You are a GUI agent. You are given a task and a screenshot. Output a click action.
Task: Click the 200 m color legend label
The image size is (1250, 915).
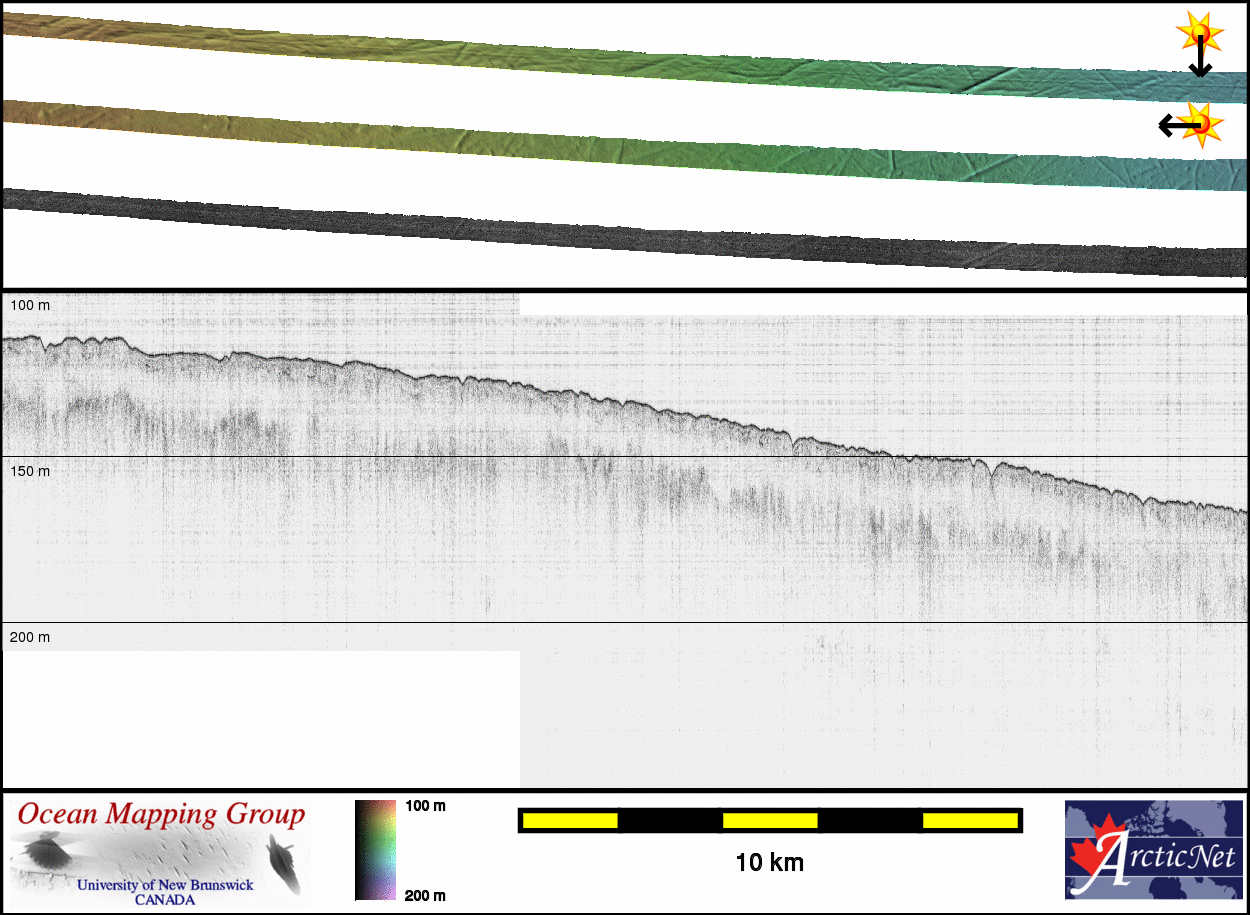tap(425, 895)
